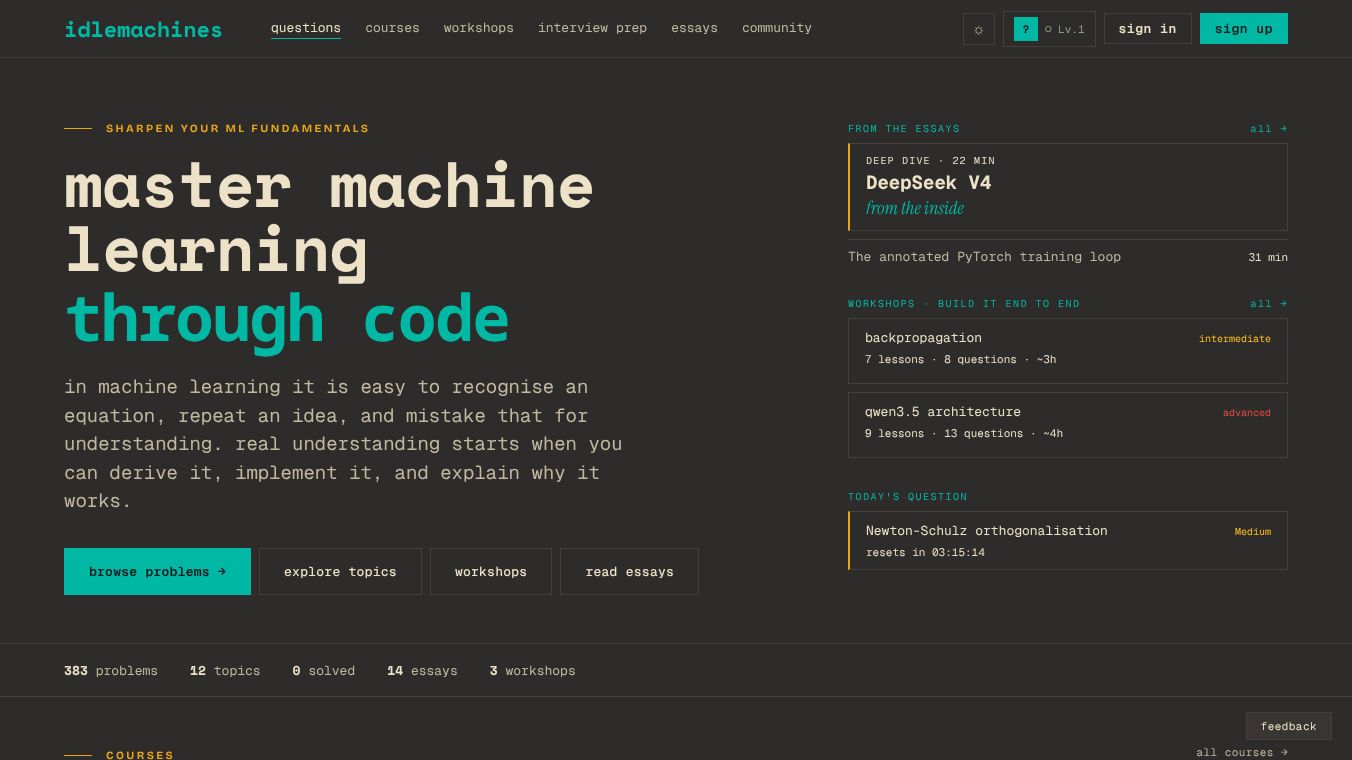Image resolution: width=1352 pixels, height=760 pixels.
Task: Click the 31 min reading time
Action: pyautogui.click(x=1268, y=258)
